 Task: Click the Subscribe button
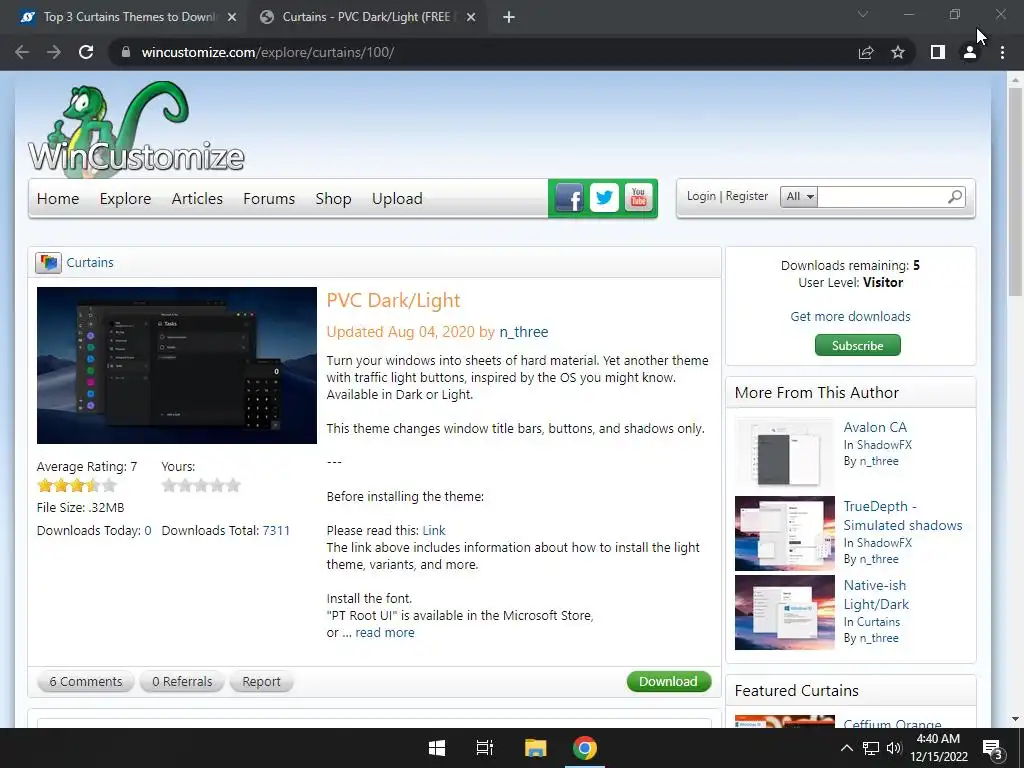click(857, 345)
